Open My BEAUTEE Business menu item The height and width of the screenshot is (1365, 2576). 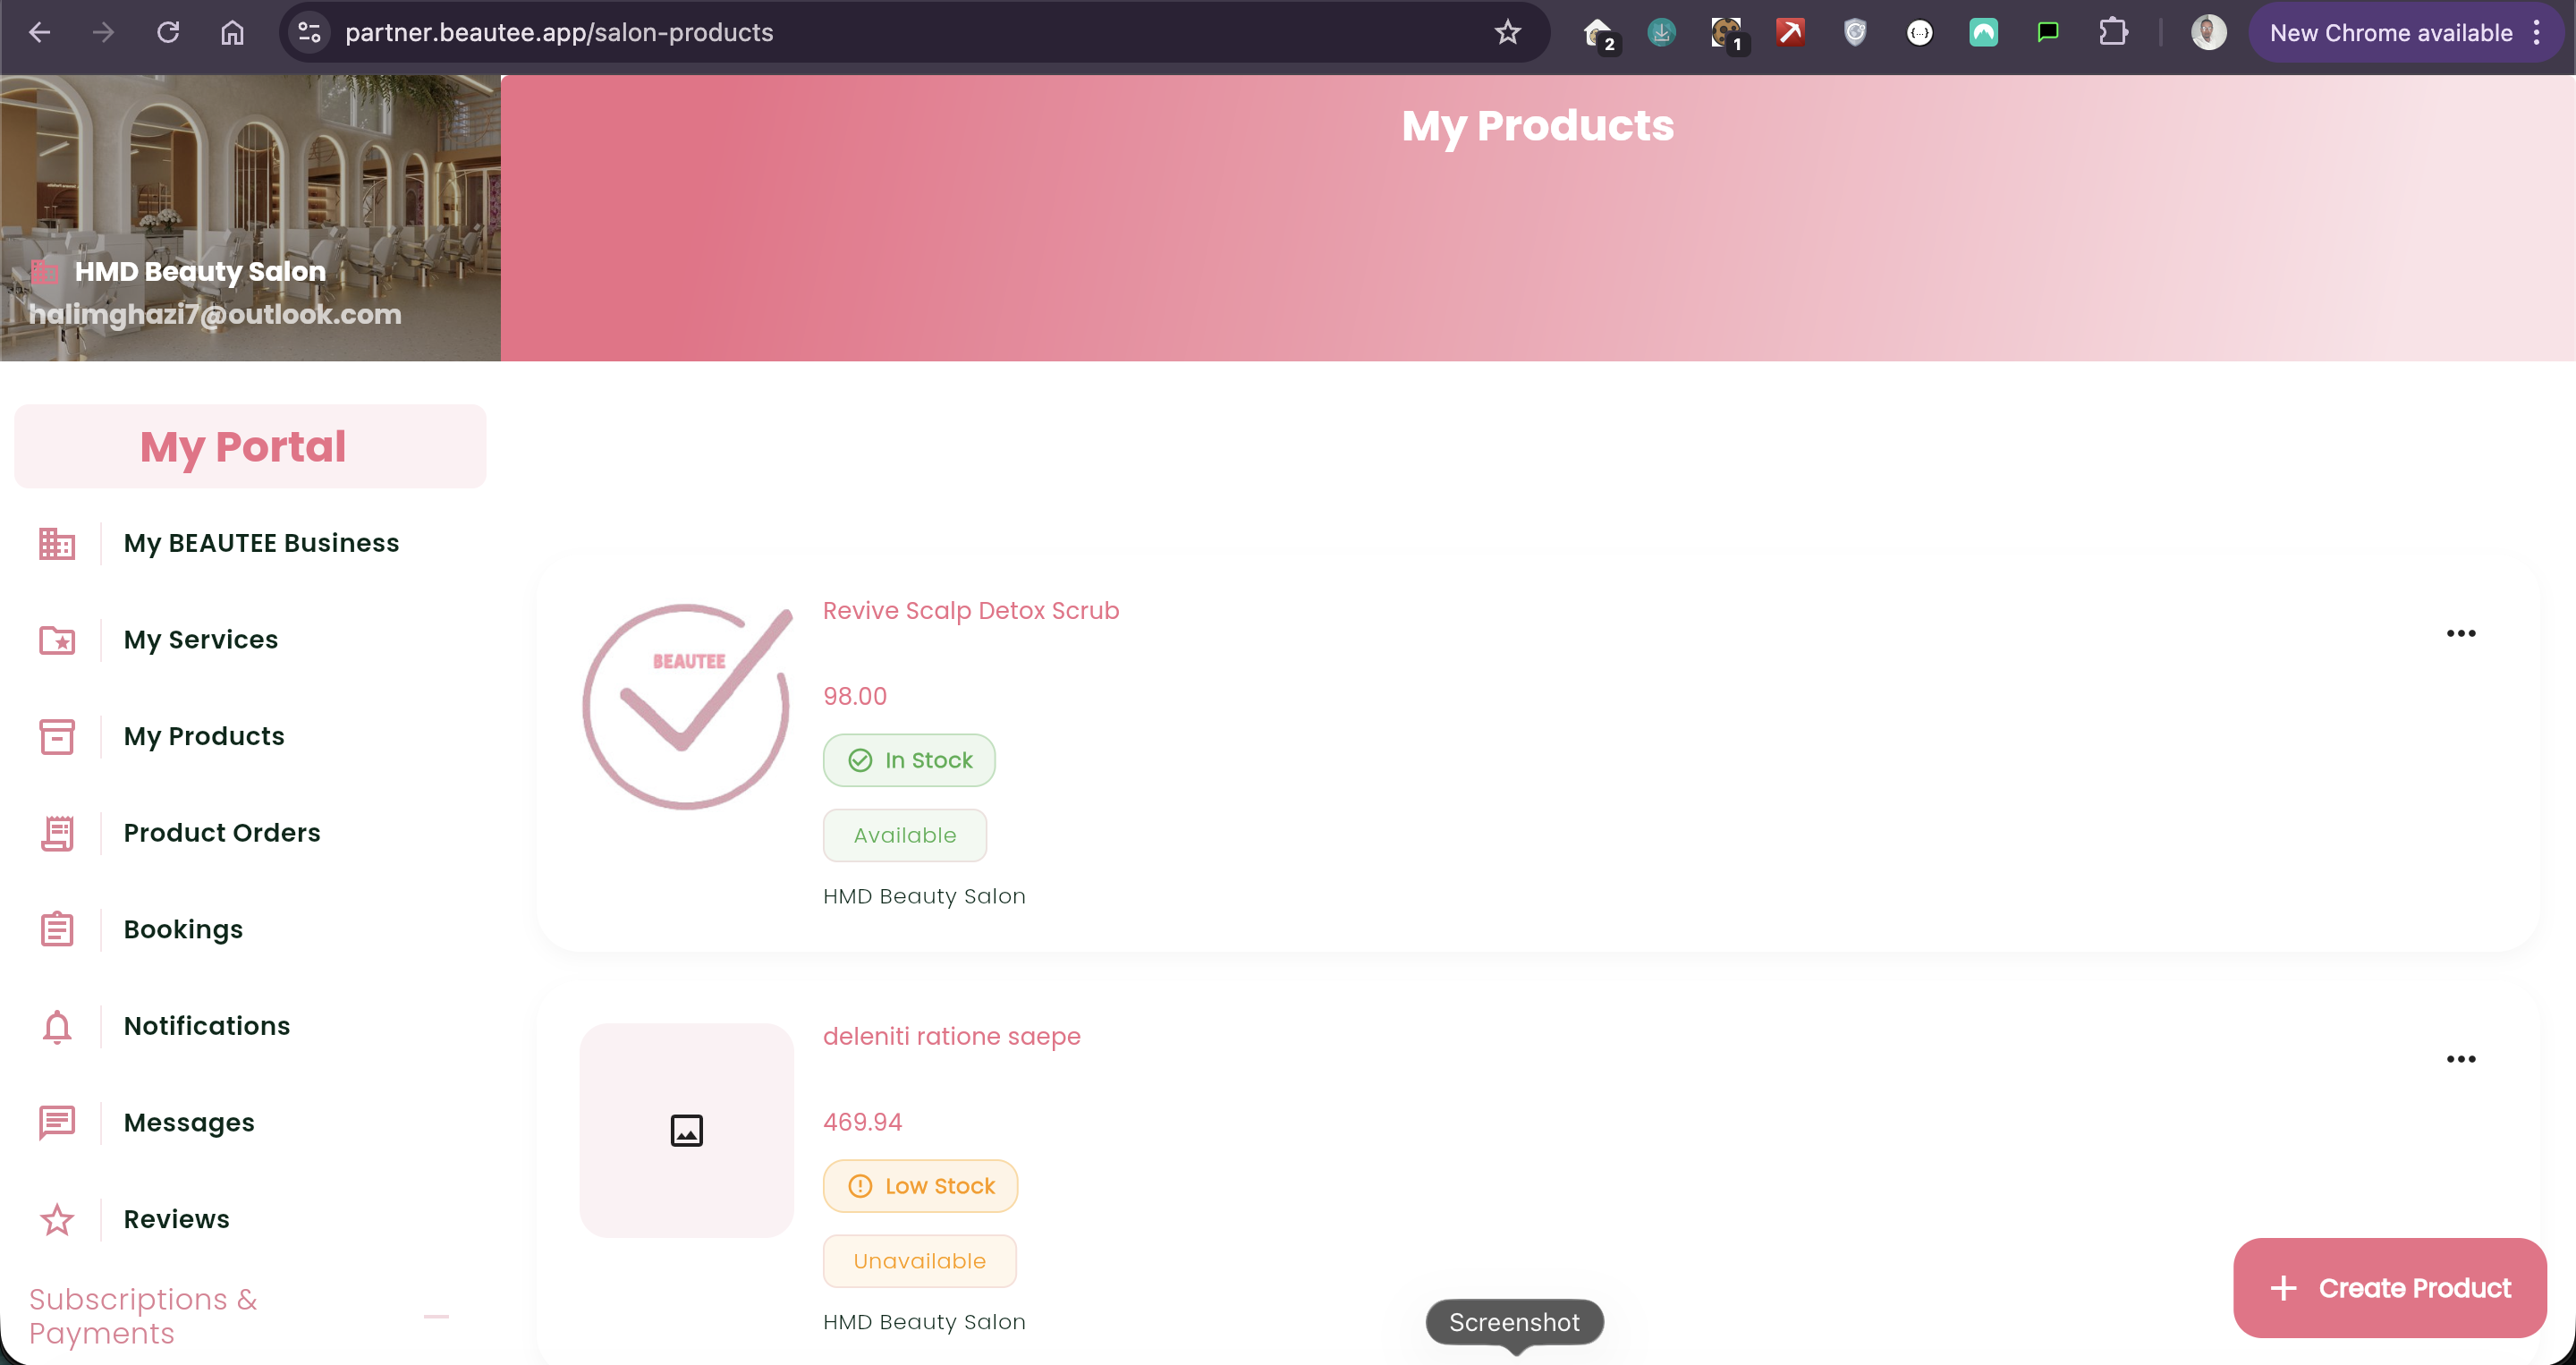point(261,543)
